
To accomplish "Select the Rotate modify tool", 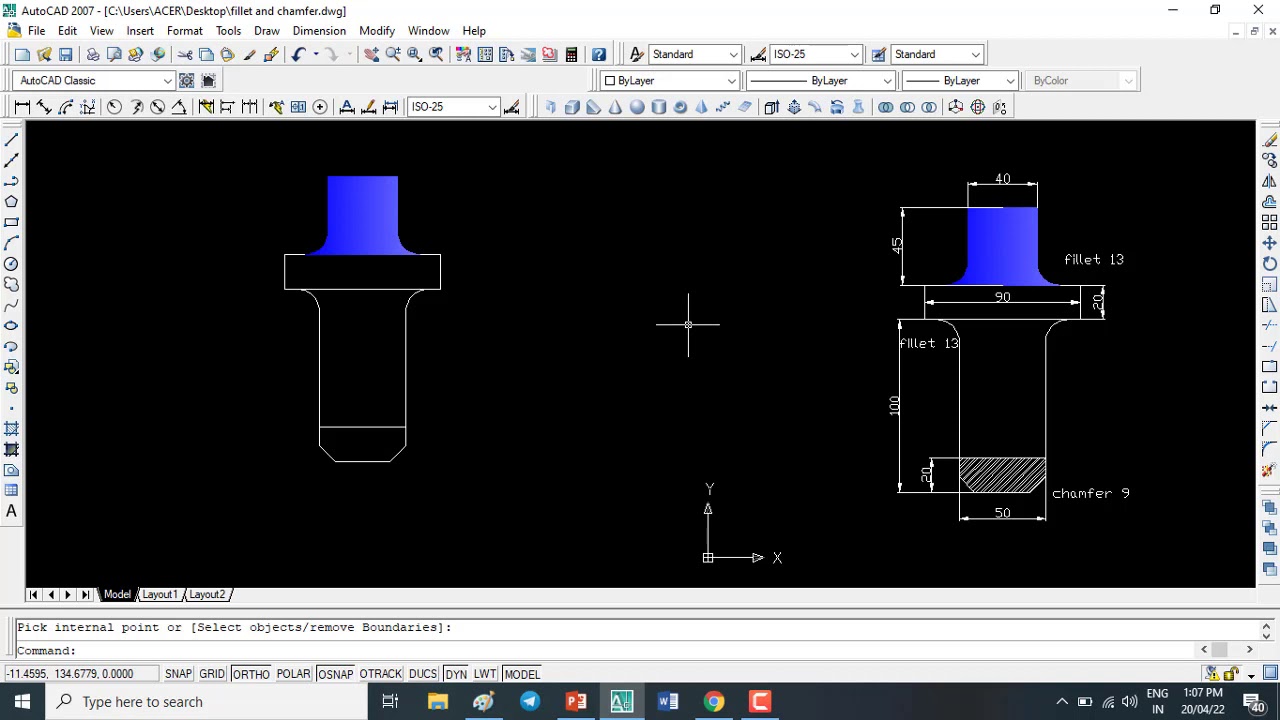I will pyautogui.click(x=1269, y=263).
